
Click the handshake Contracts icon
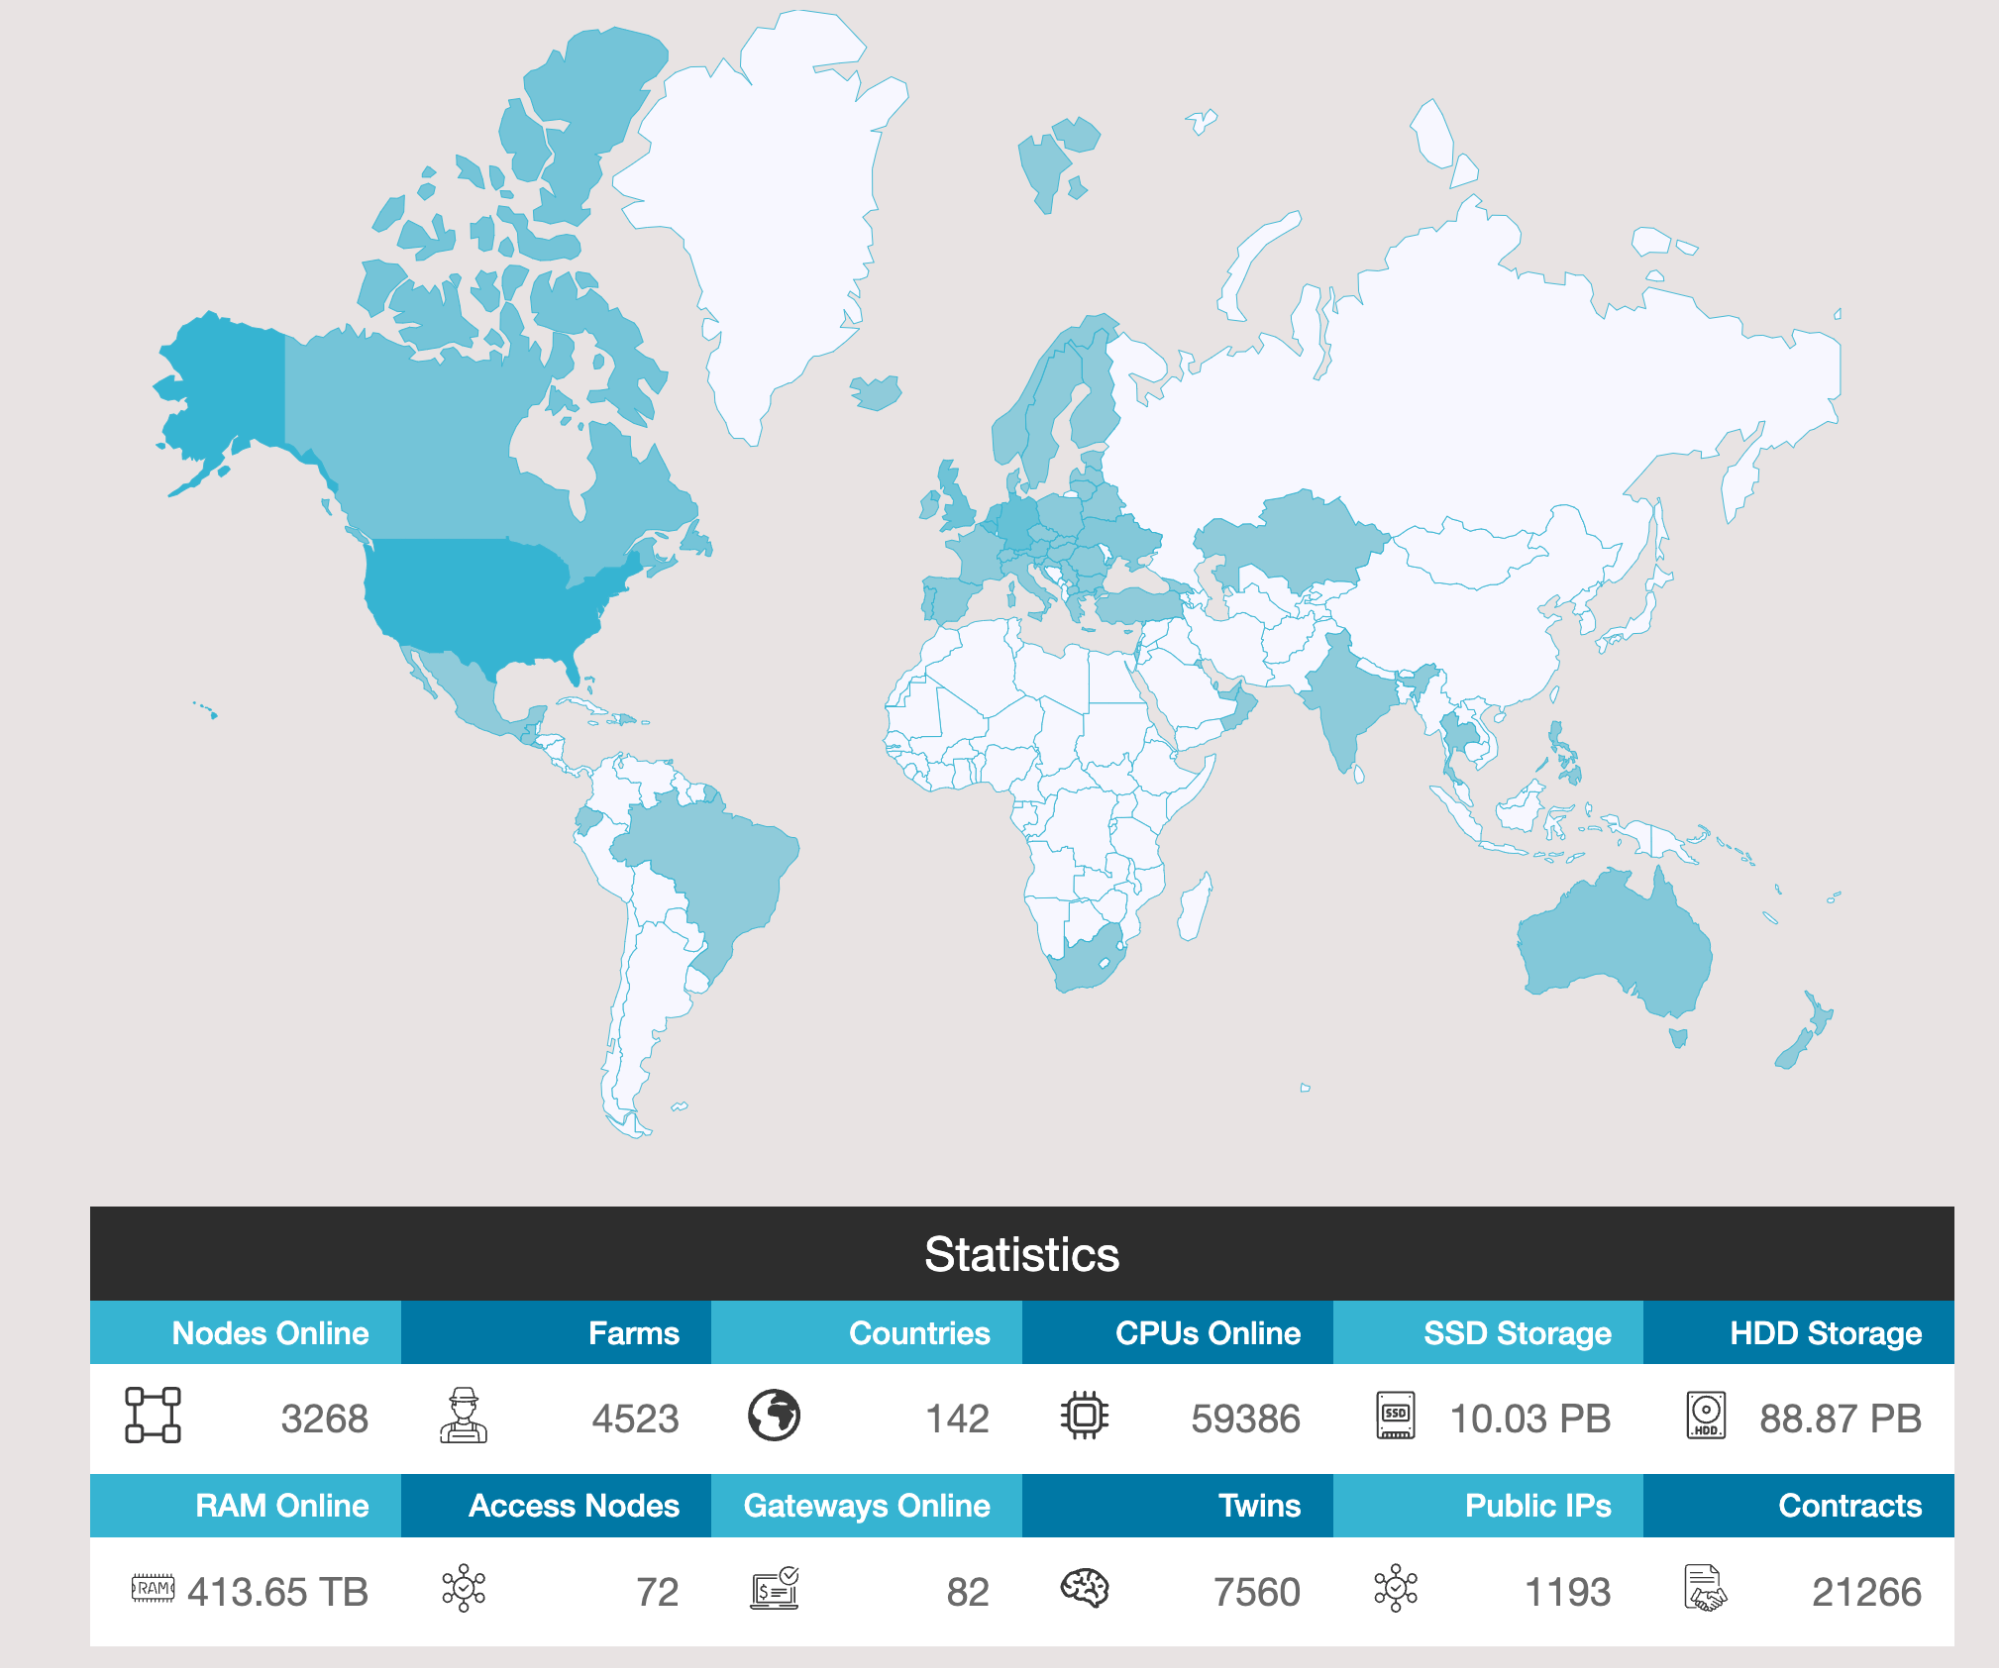1706,1588
